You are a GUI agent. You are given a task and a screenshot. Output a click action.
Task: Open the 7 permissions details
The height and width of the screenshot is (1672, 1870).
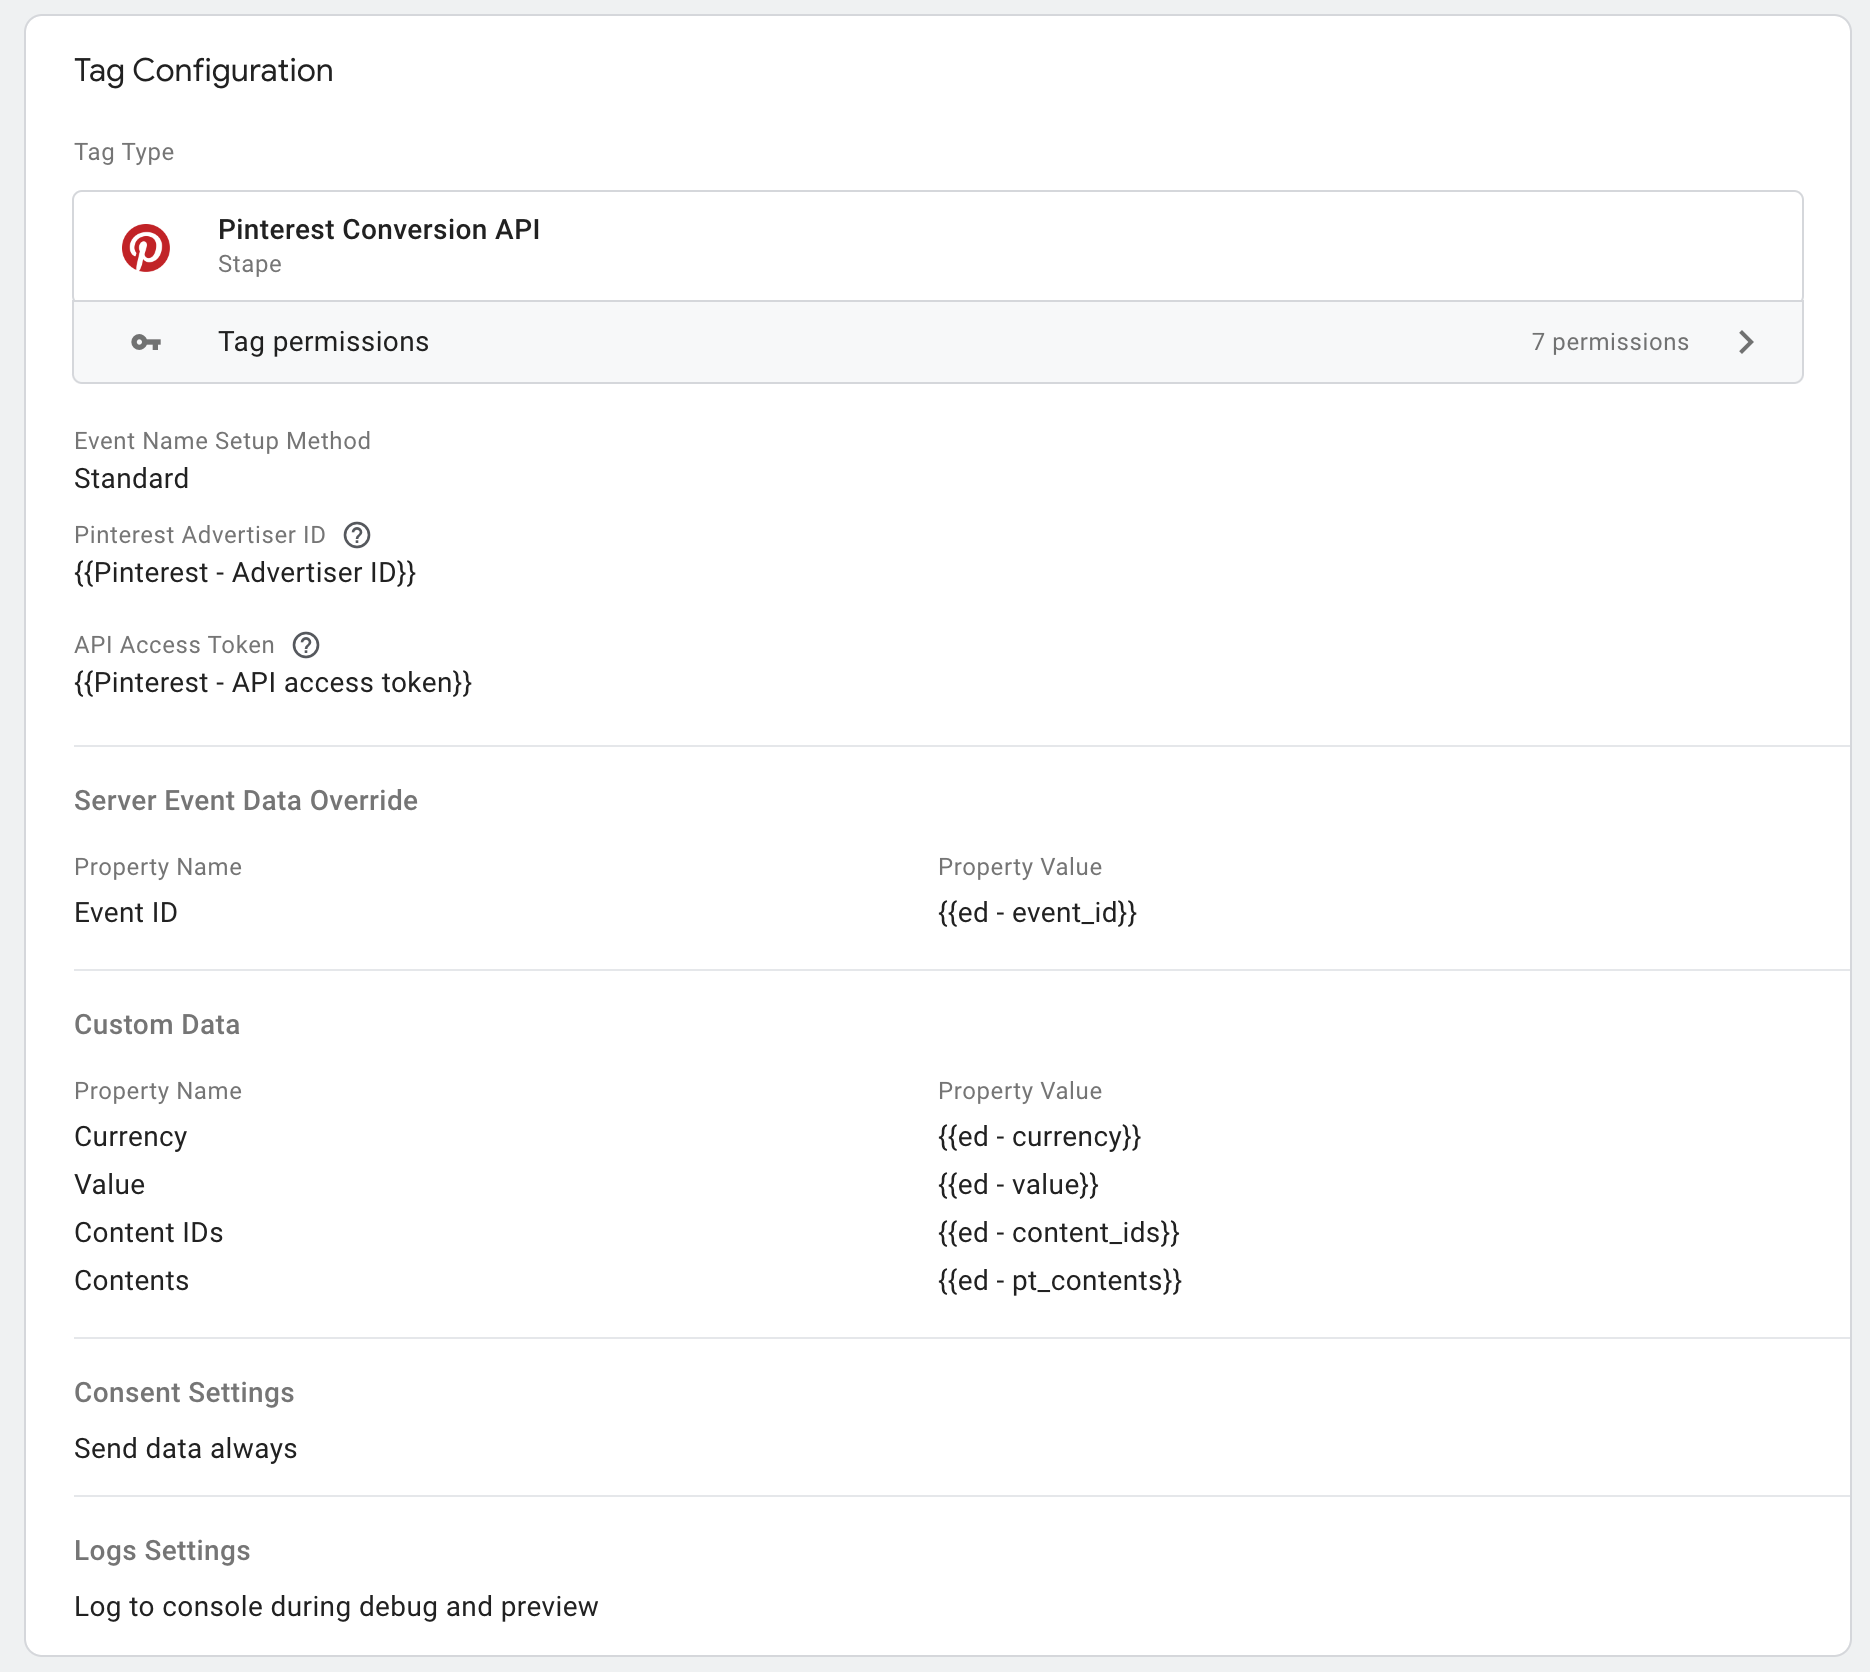pos(1609,343)
